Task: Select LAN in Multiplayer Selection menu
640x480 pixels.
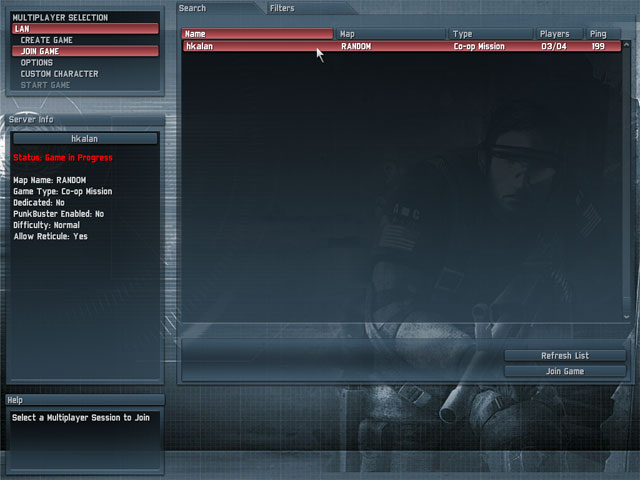Action: [85, 29]
